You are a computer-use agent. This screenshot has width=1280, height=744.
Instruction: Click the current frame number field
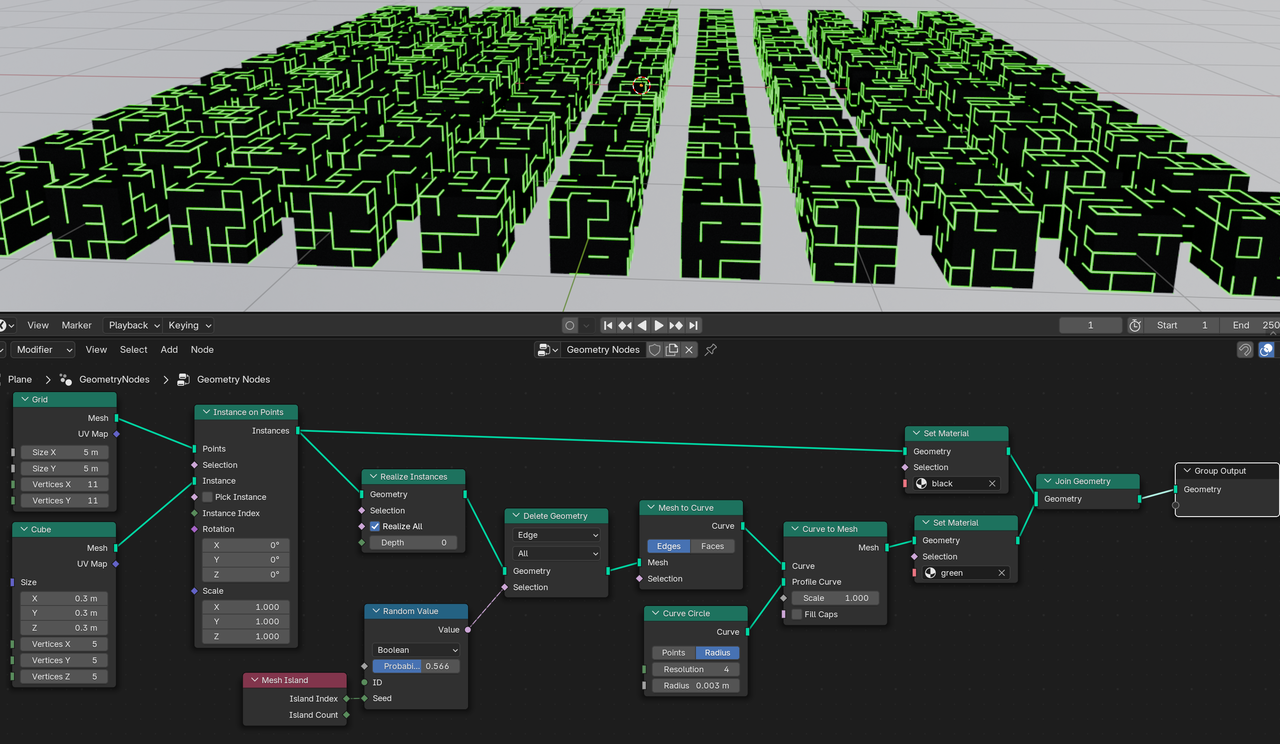tap(1090, 325)
